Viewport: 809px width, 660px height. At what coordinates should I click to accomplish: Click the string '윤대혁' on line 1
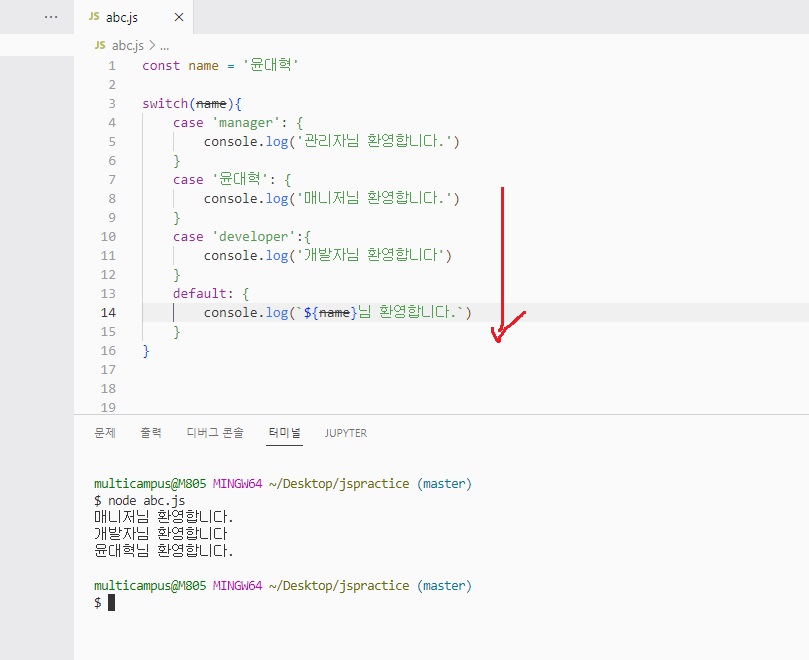point(270,65)
